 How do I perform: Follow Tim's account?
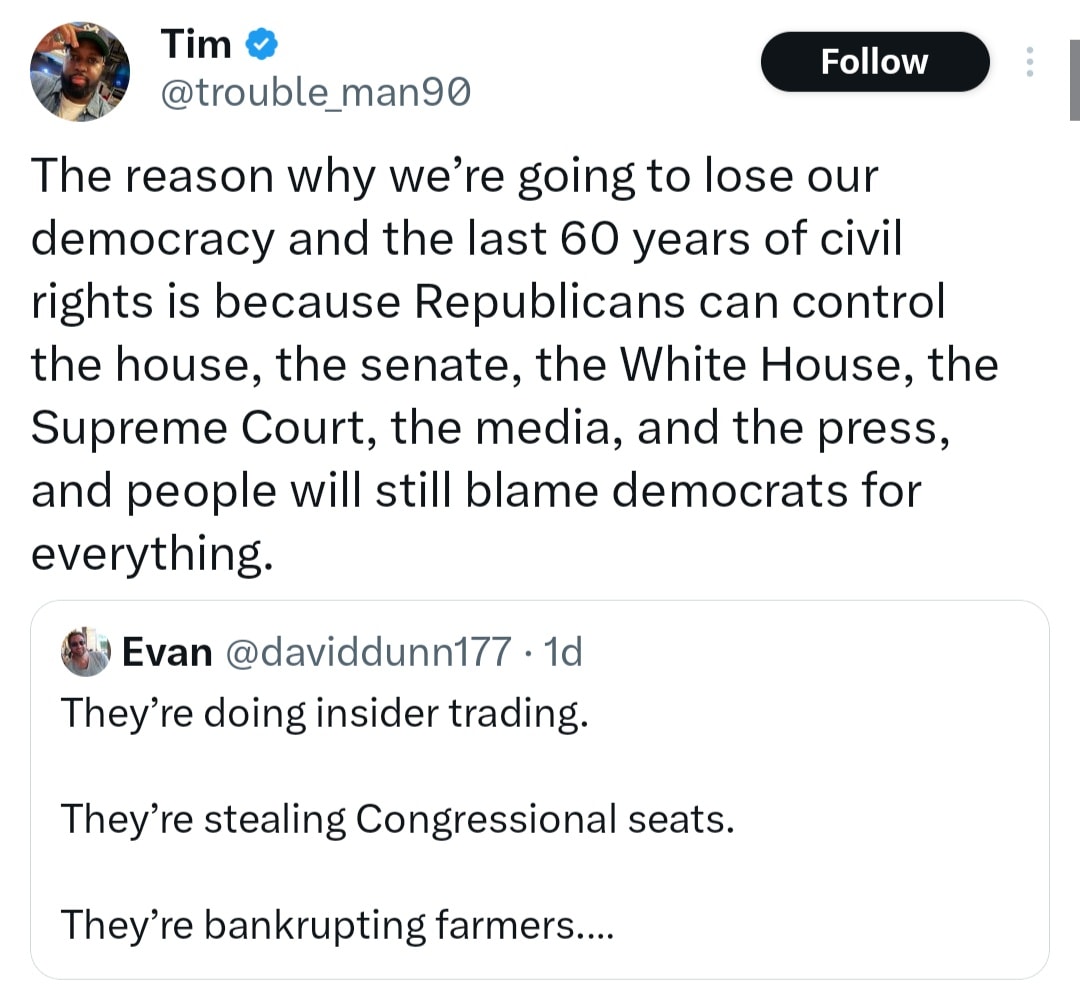pos(874,61)
